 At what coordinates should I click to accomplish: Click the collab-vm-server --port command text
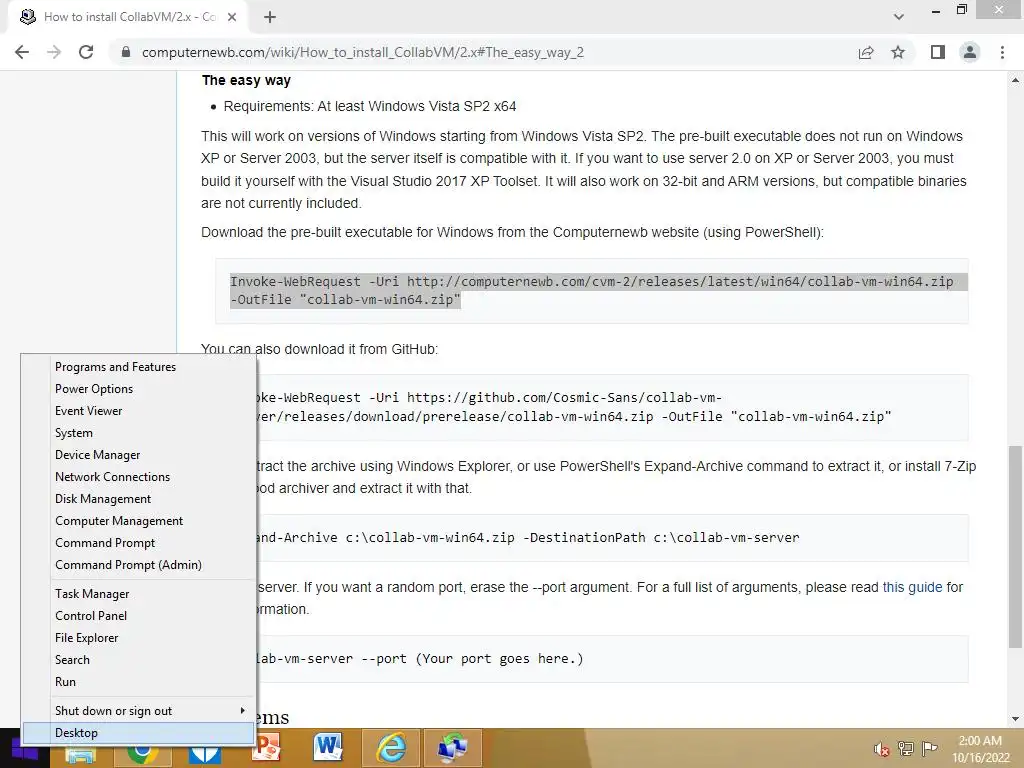point(420,658)
